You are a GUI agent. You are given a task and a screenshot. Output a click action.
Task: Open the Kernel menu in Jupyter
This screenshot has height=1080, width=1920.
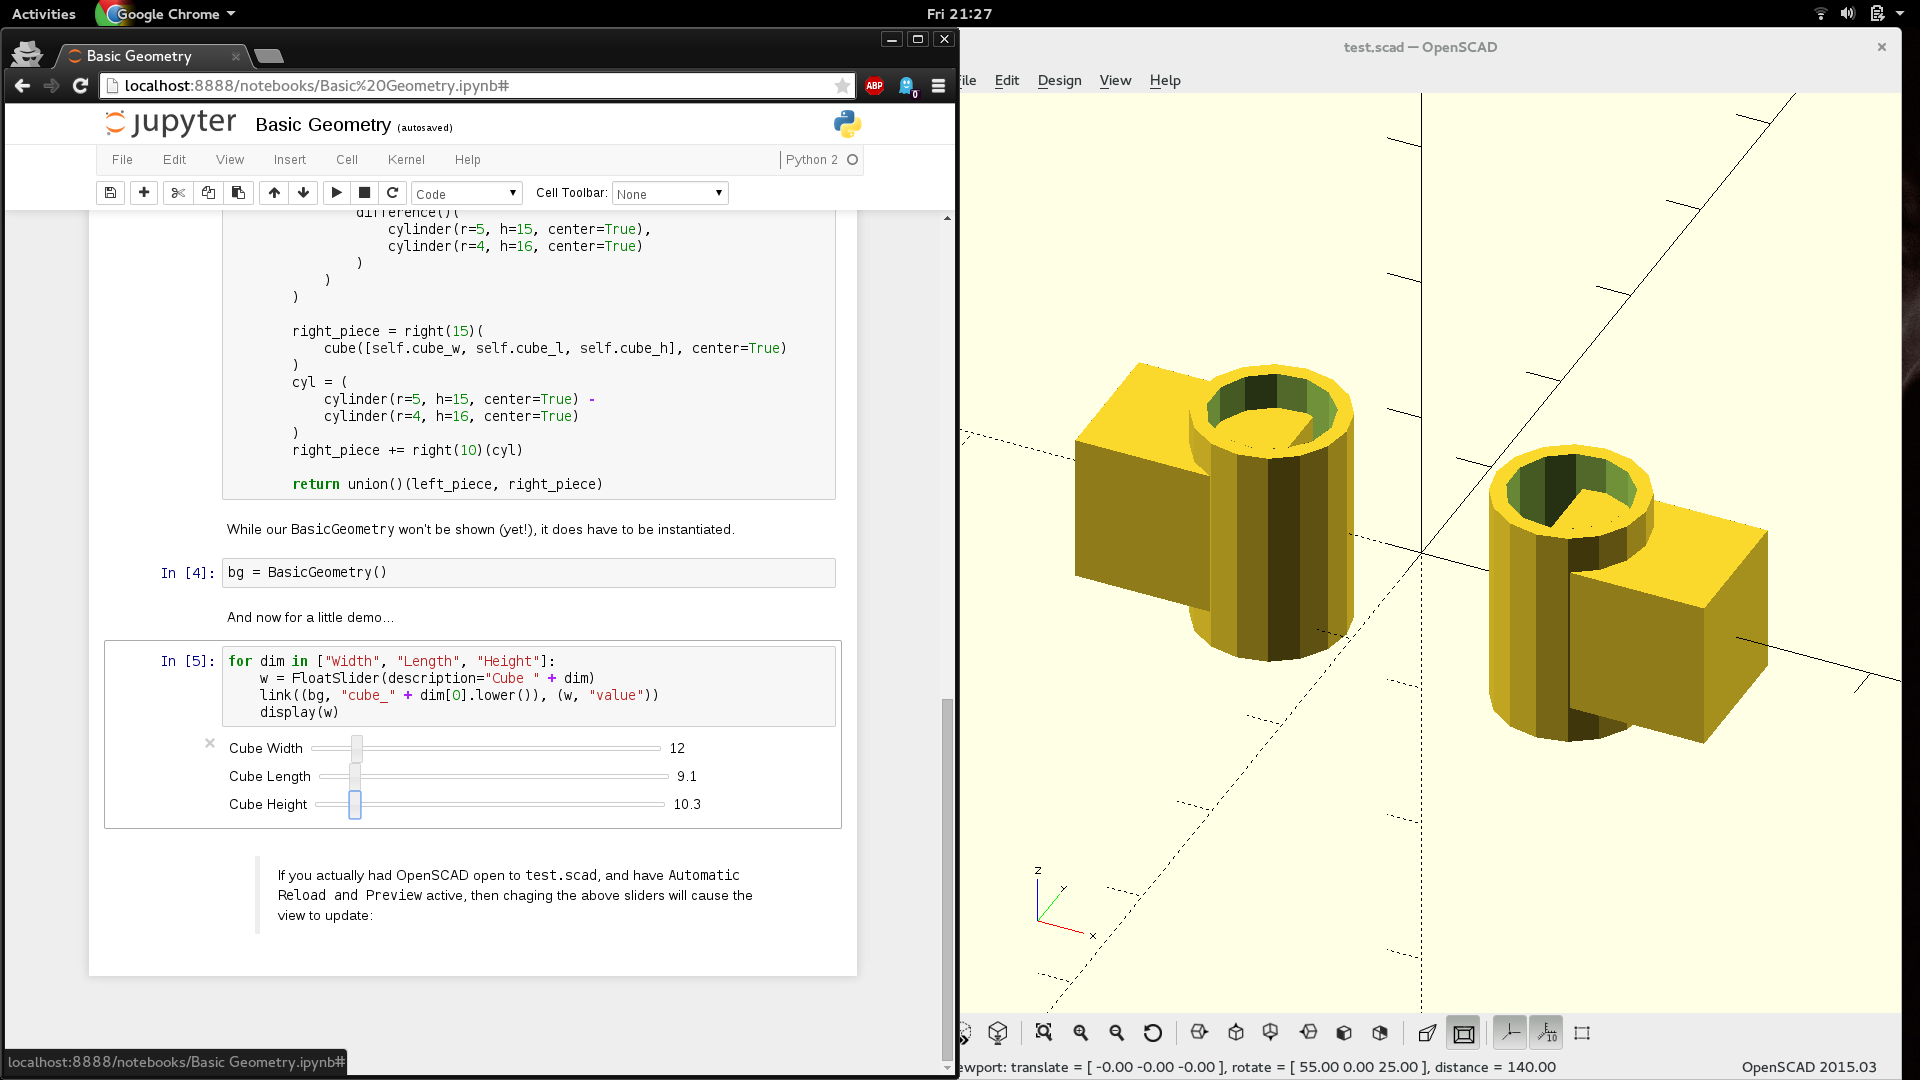[406, 160]
